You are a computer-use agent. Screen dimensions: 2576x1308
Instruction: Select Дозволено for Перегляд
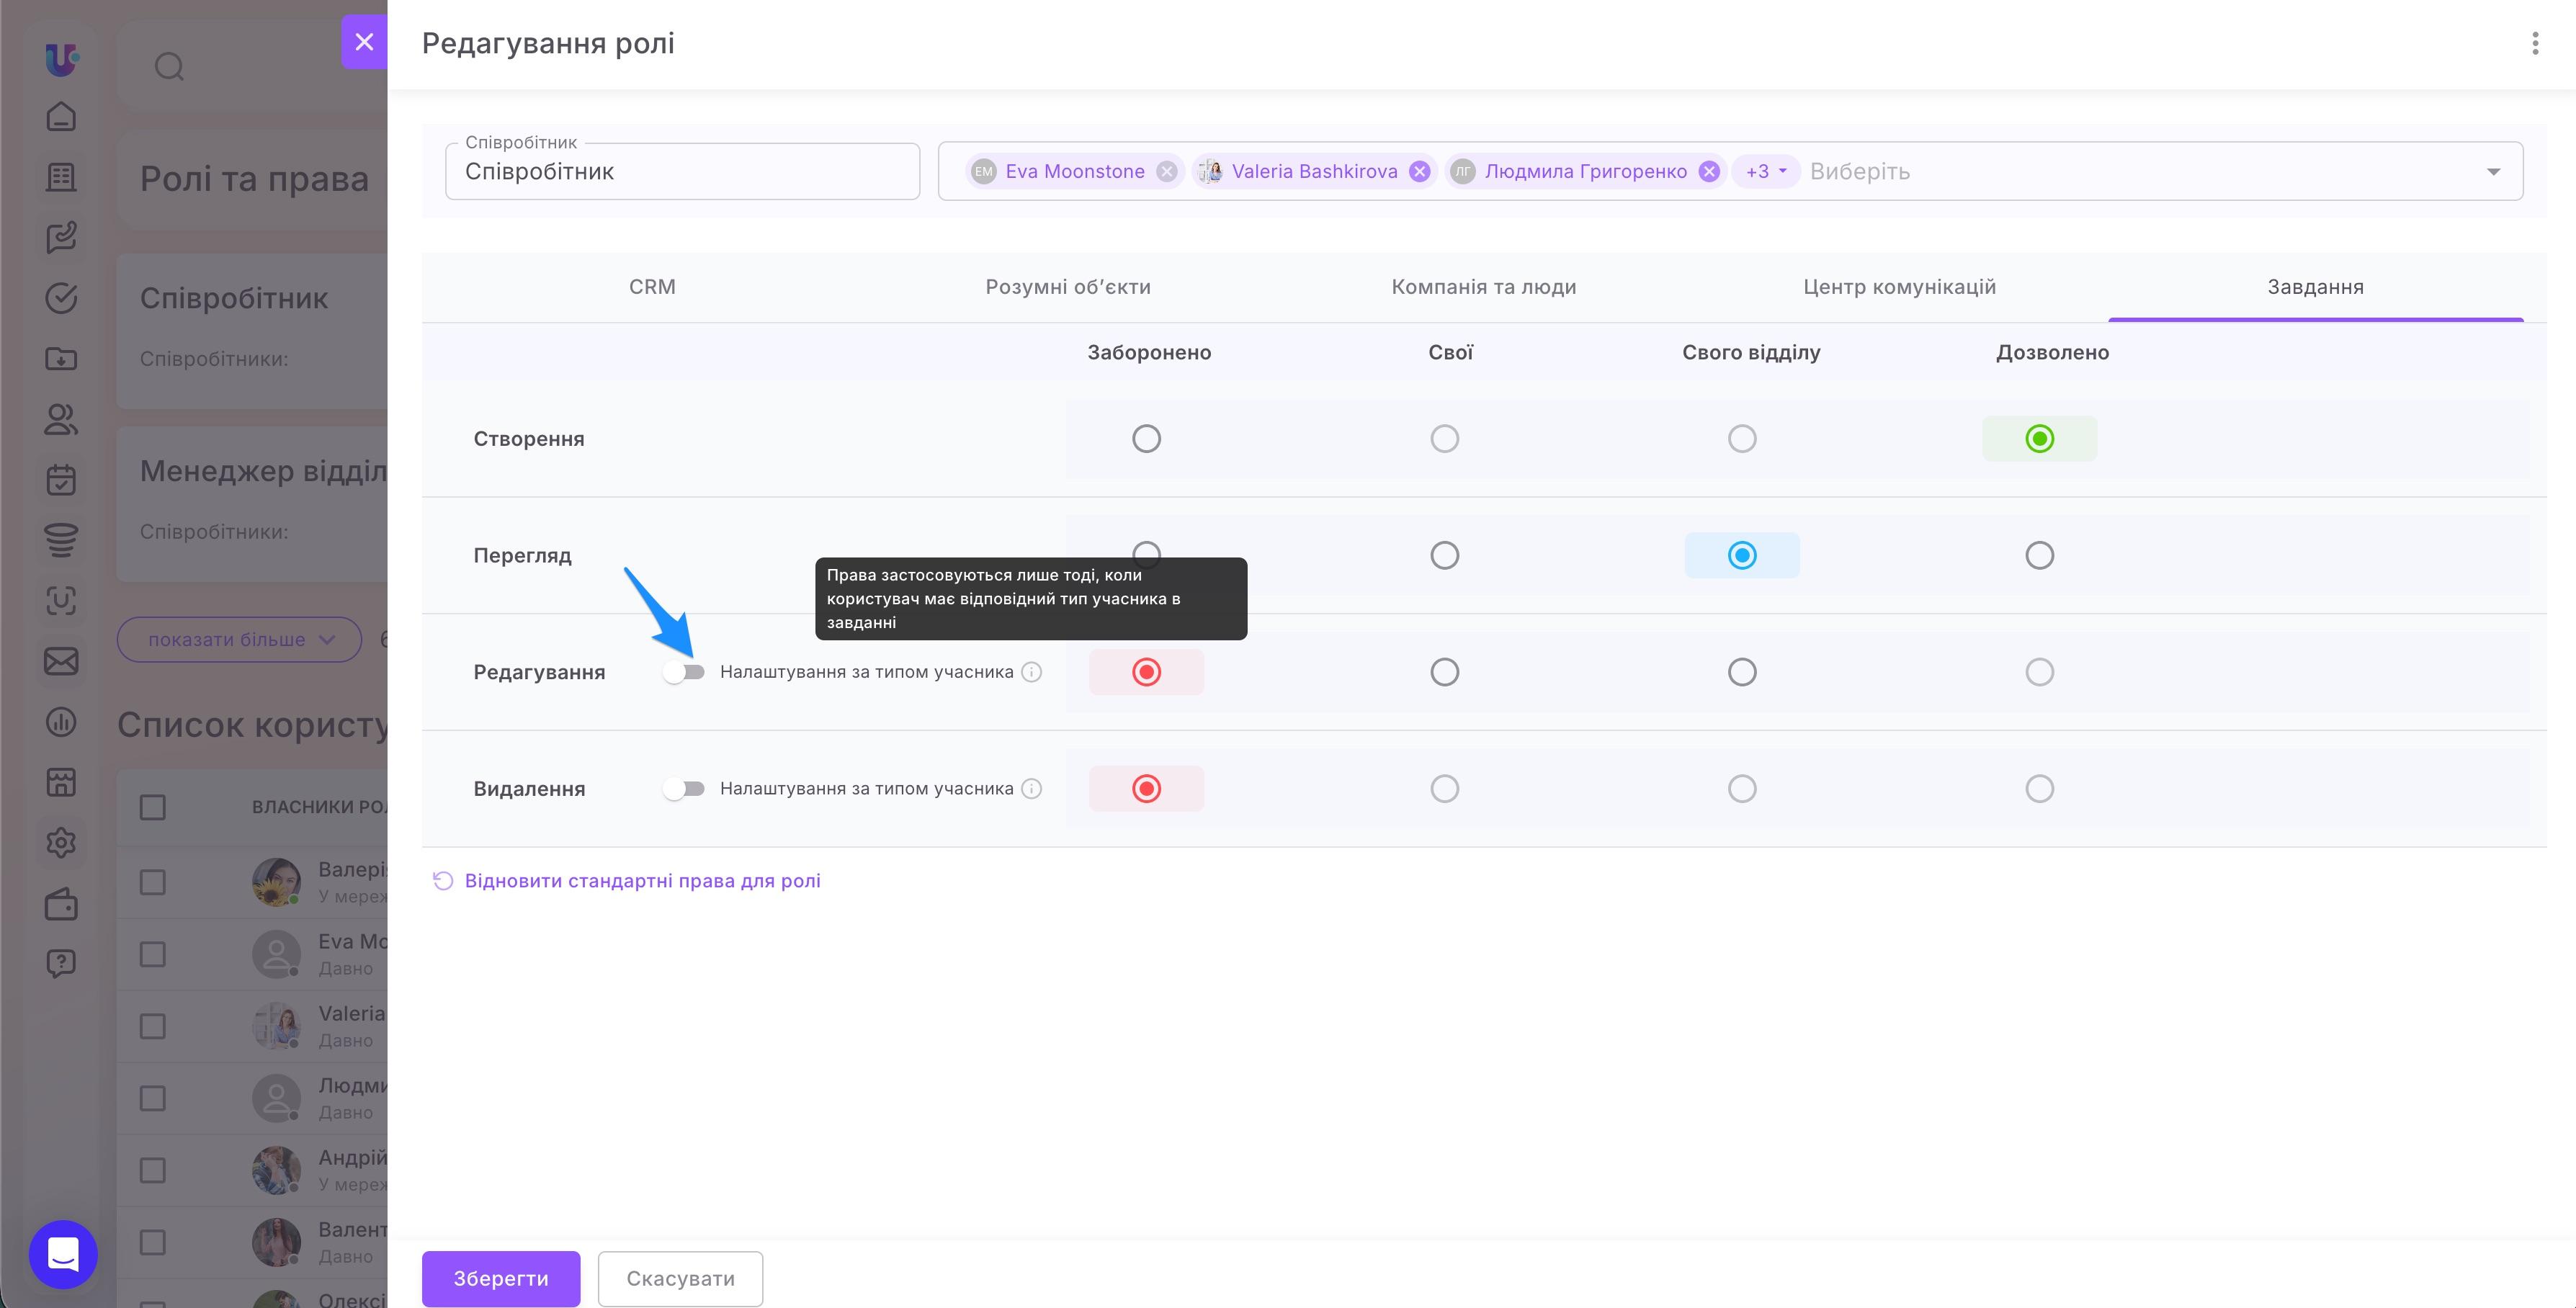(2039, 555)
